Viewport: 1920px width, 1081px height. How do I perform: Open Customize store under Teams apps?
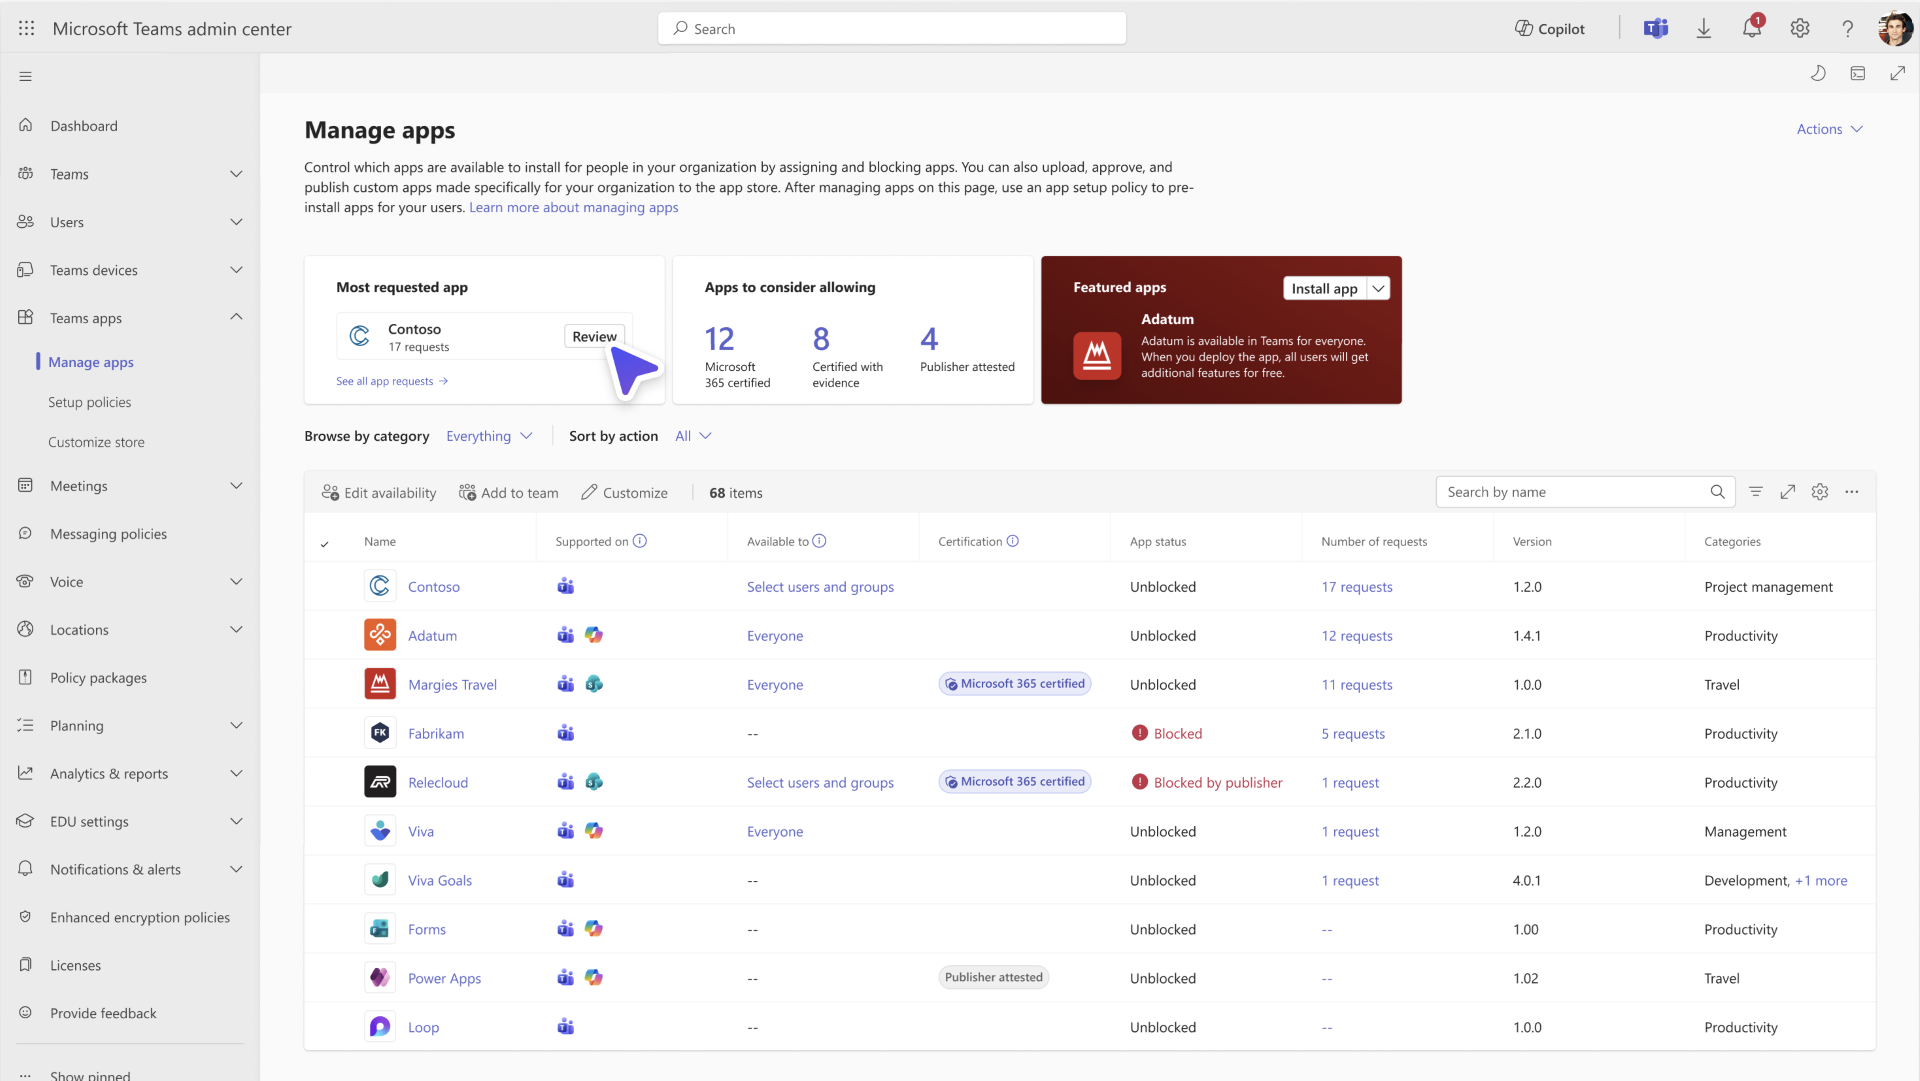point(96,442)
